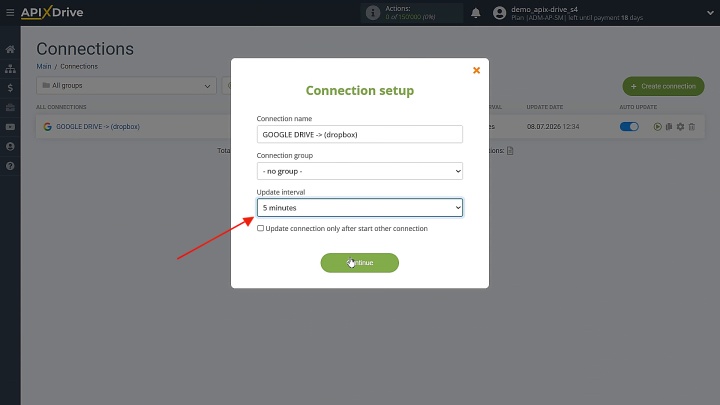Open the user profile icon in sidebar
The height and width of the screenshot is (405, 720).
[x=10, y=146]
